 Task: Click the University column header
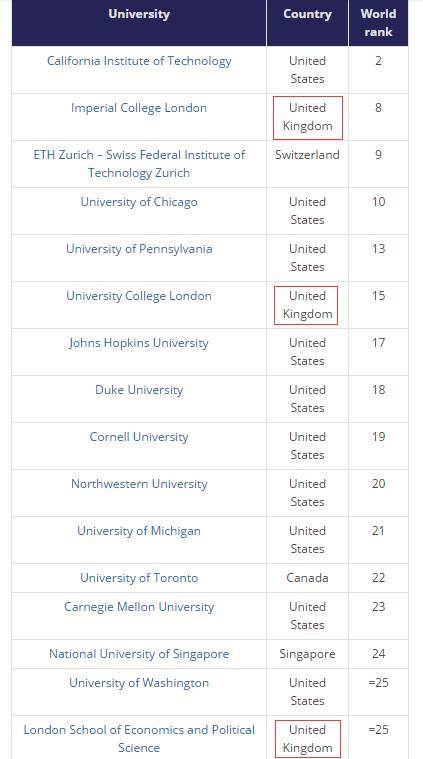(139, 14)
